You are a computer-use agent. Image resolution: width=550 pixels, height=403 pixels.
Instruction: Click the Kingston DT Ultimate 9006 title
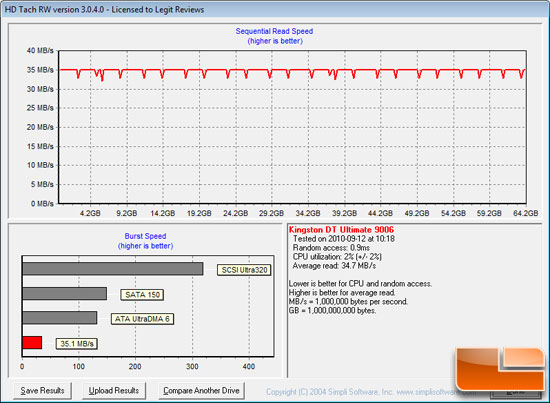coord(341,230)
